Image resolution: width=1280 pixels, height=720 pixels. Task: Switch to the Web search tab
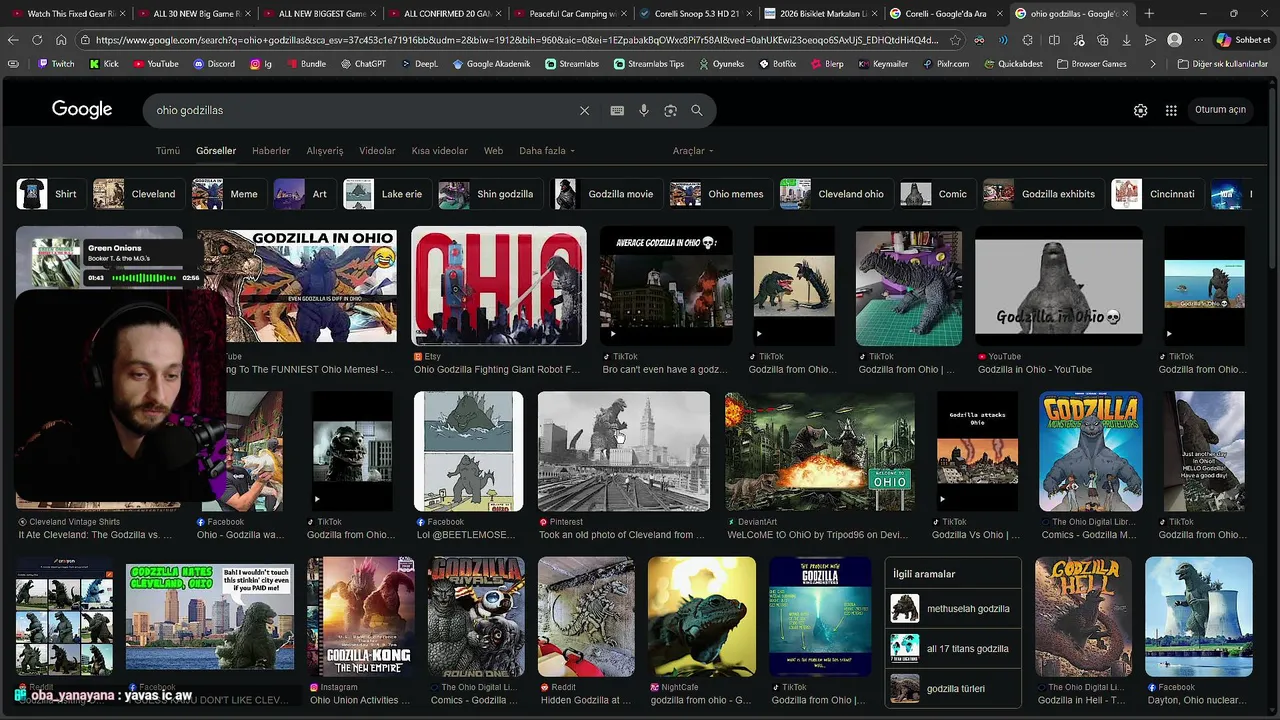493,151
